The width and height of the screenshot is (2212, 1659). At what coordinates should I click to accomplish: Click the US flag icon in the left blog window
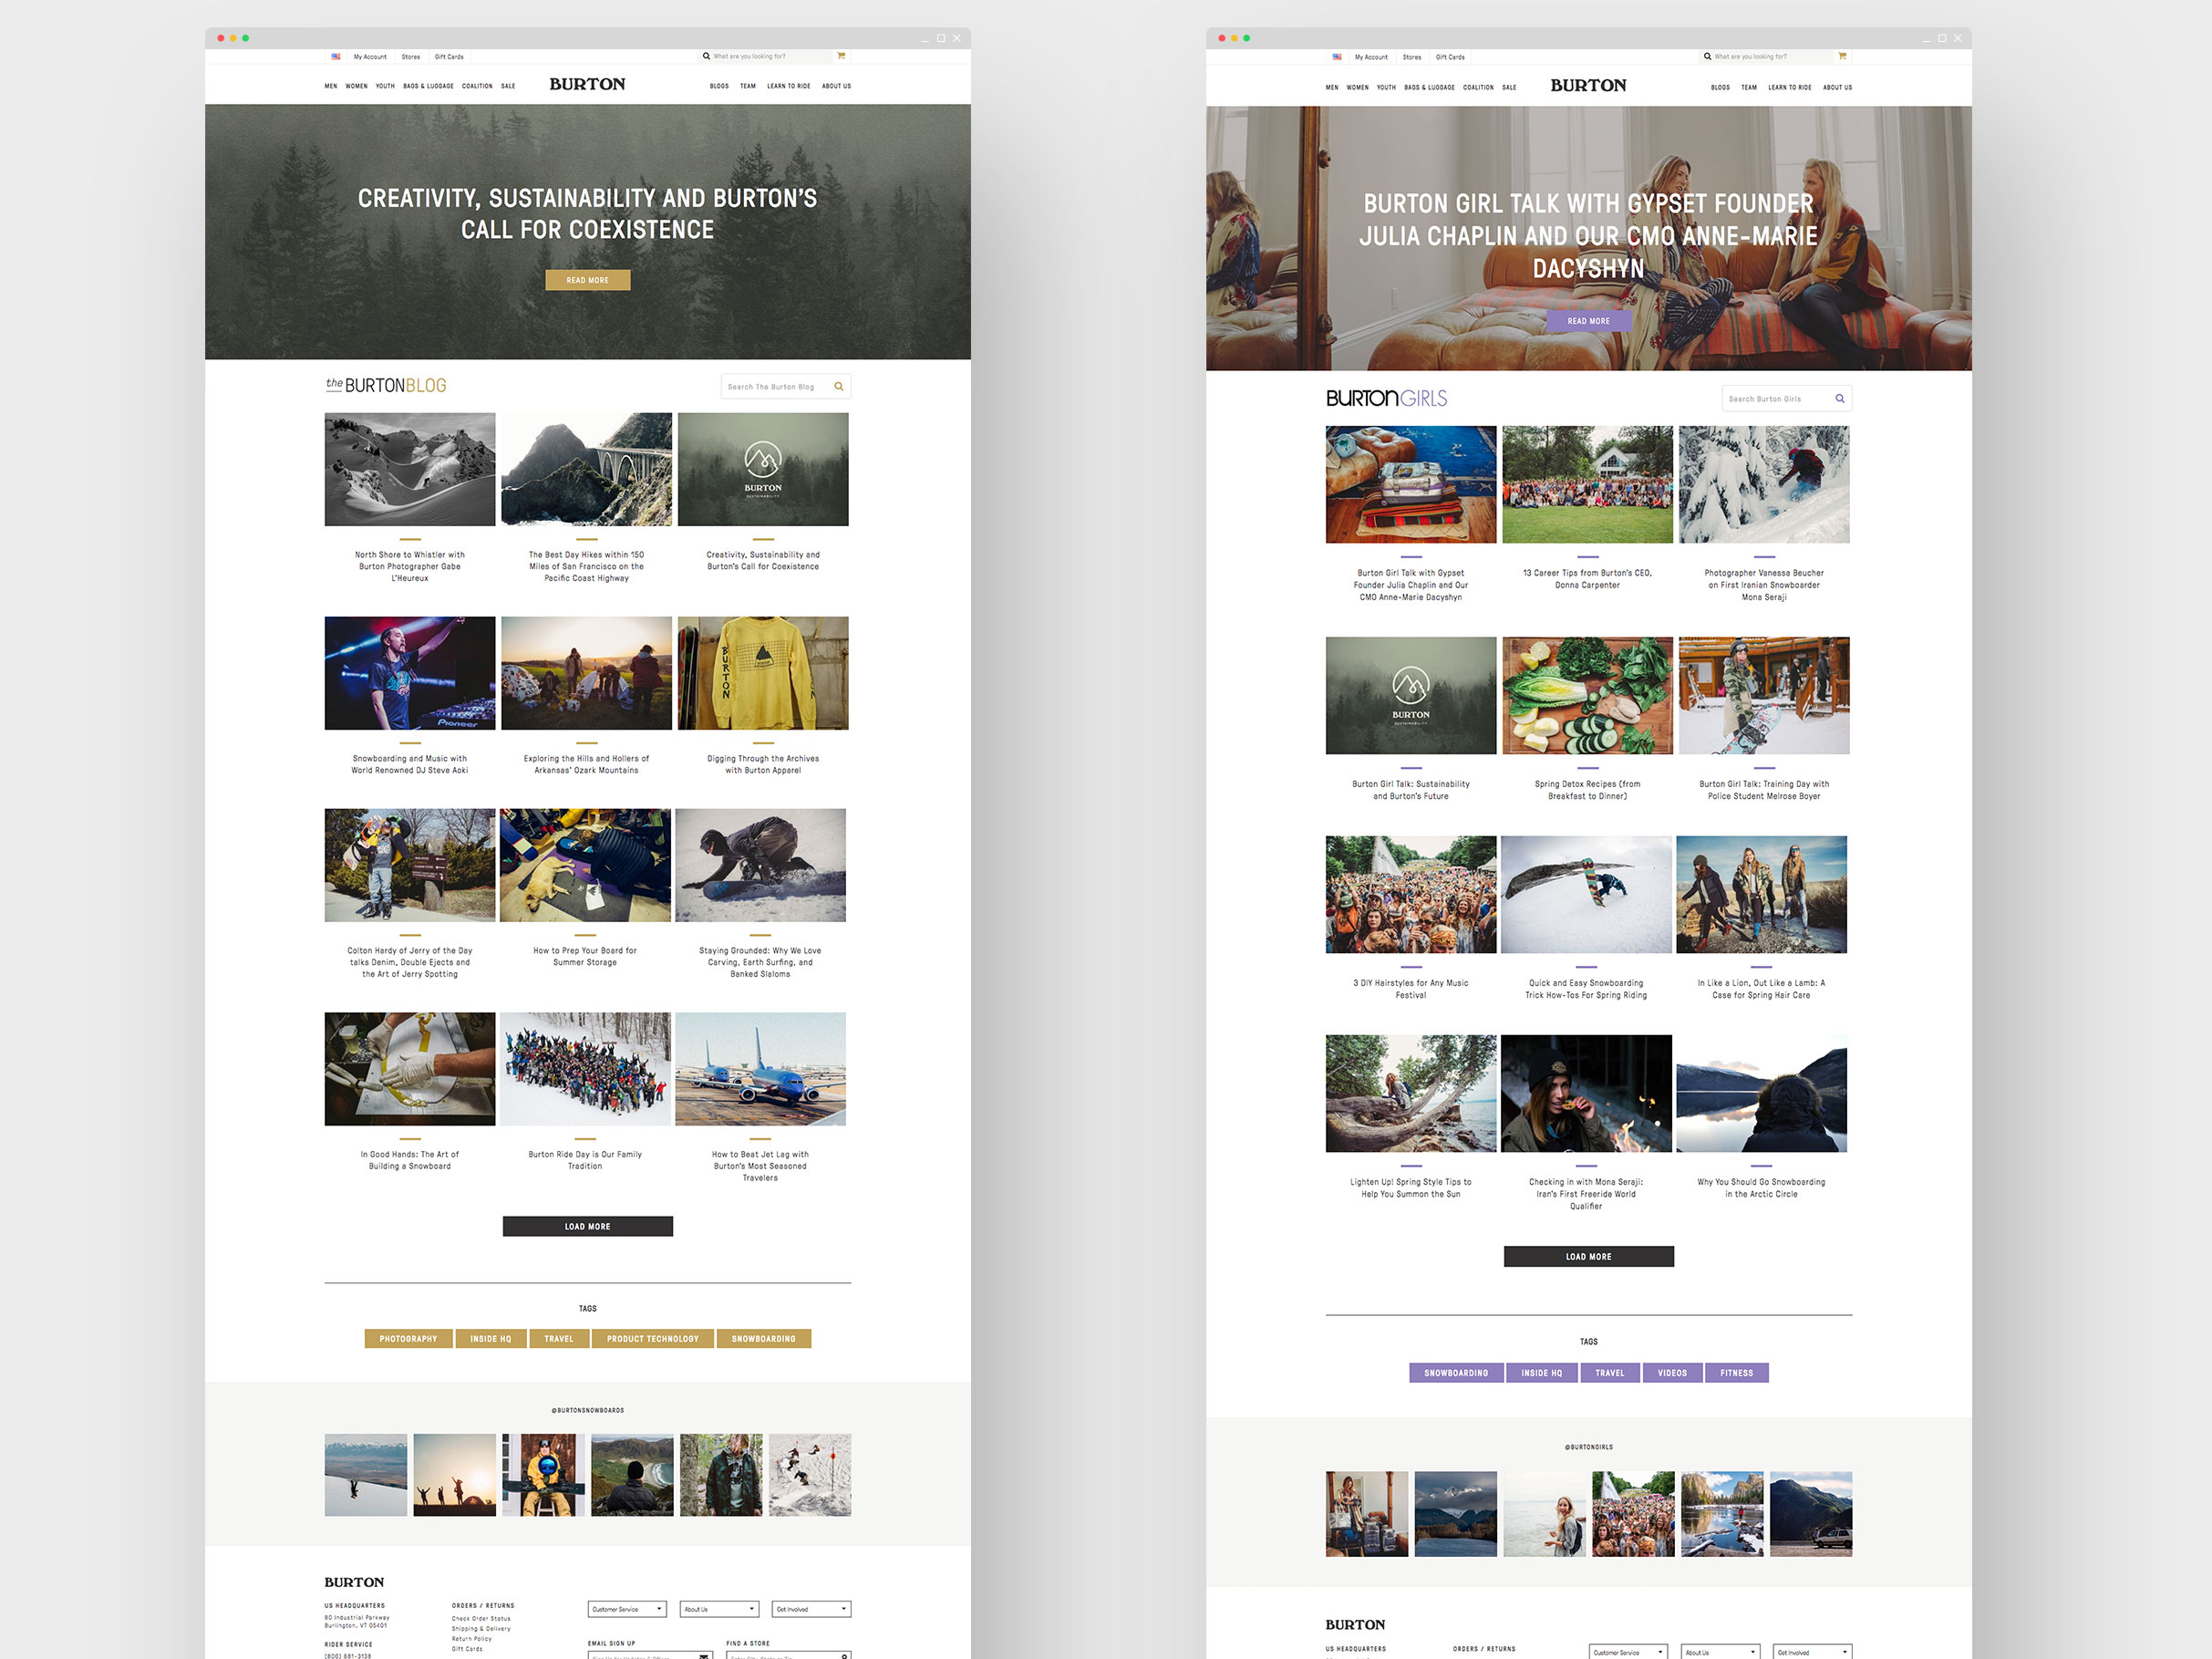click(336, 56)
